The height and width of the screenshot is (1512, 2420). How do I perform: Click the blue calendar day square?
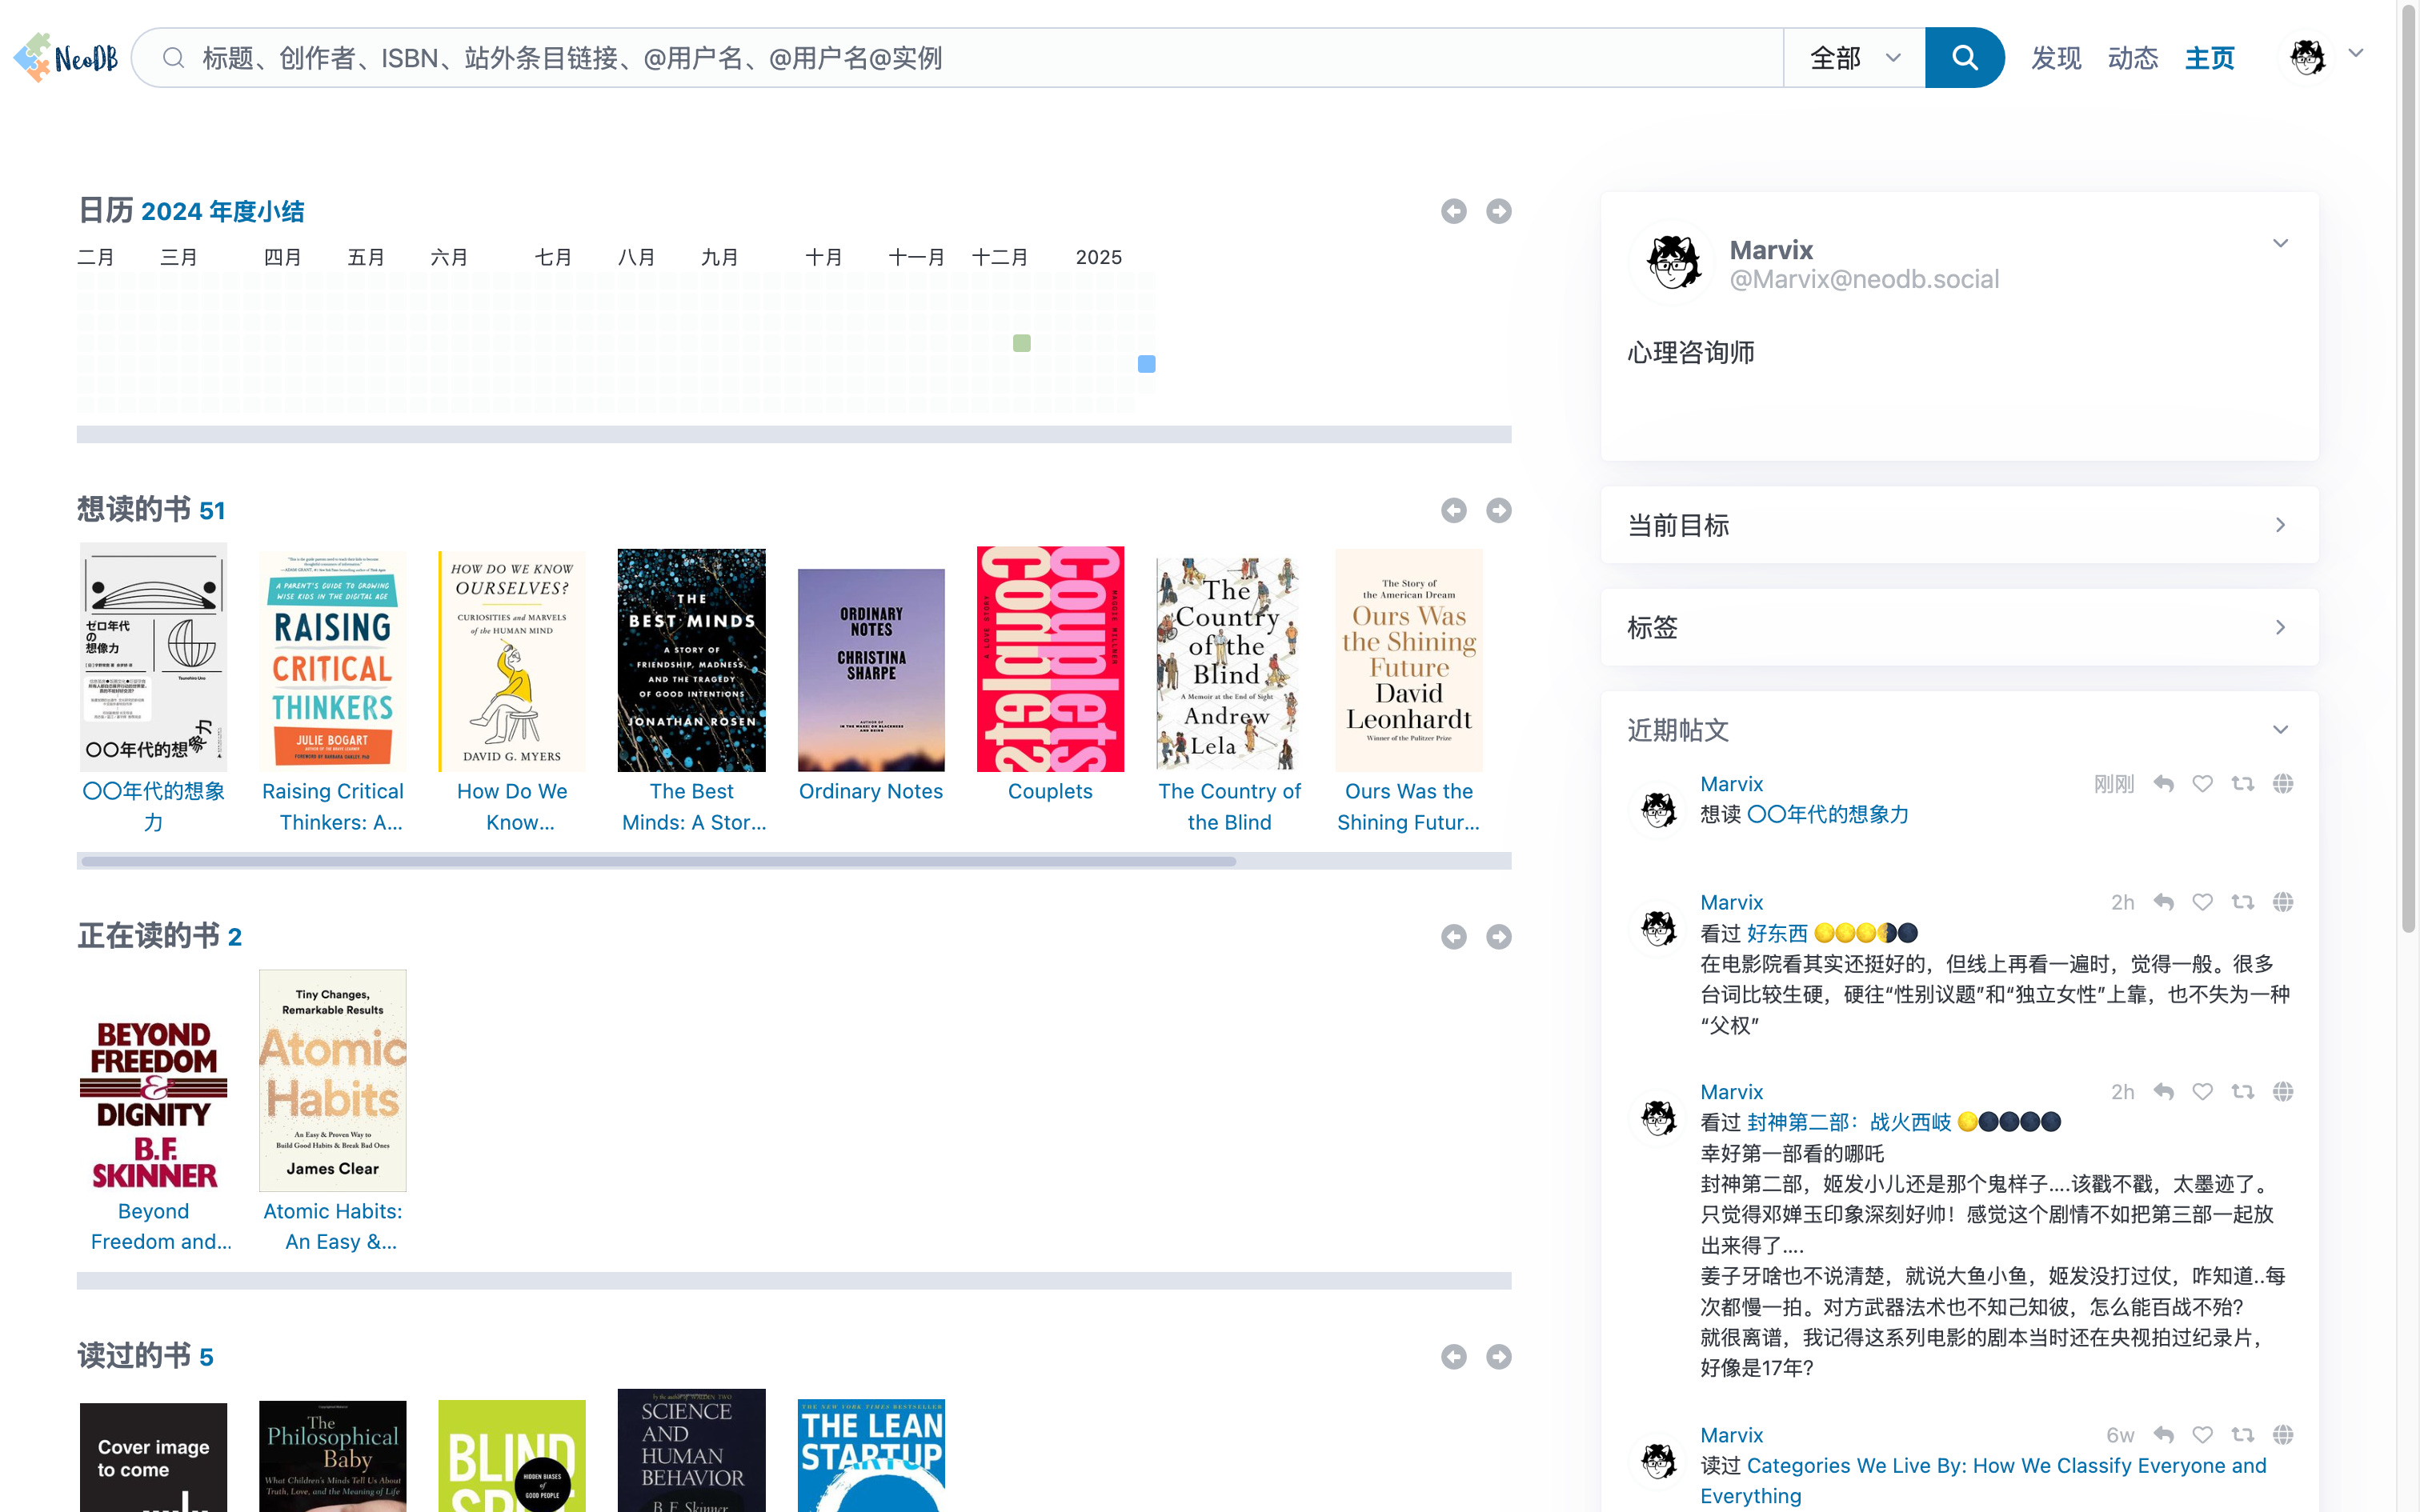(x=1146, y=364)
